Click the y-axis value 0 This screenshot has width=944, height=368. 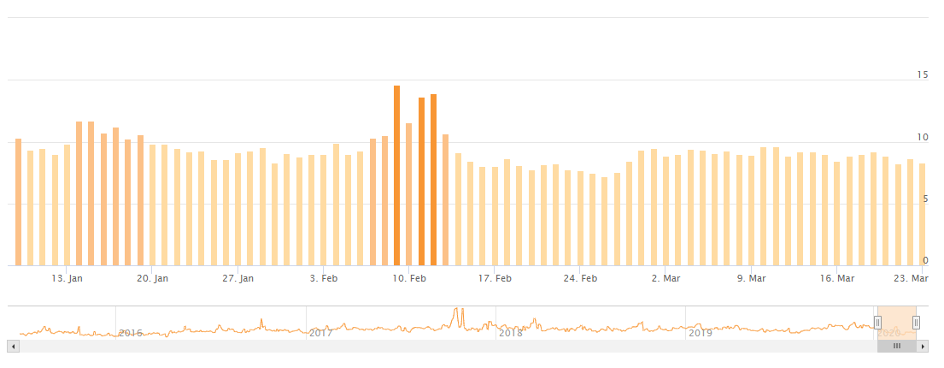pos(925,261)
